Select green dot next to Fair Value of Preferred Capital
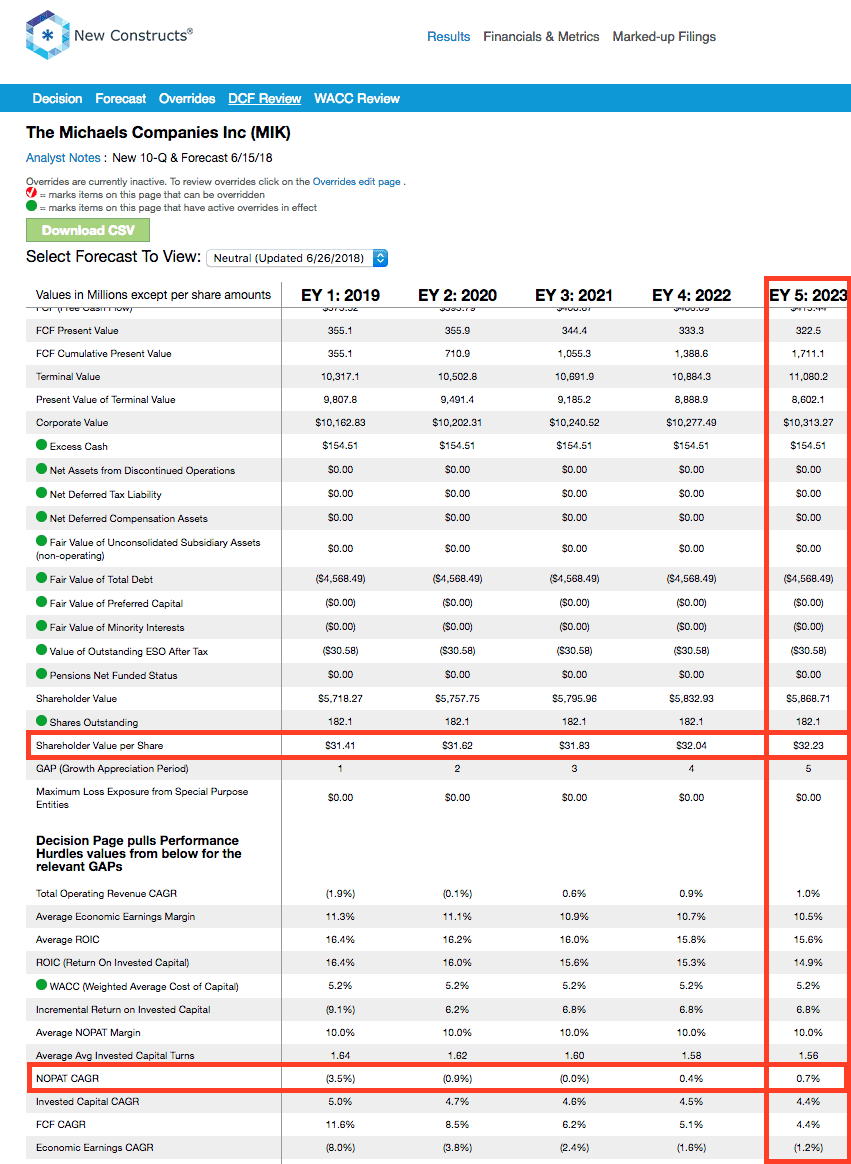This screenshot has width=851, height=1164. coord(41,603)
